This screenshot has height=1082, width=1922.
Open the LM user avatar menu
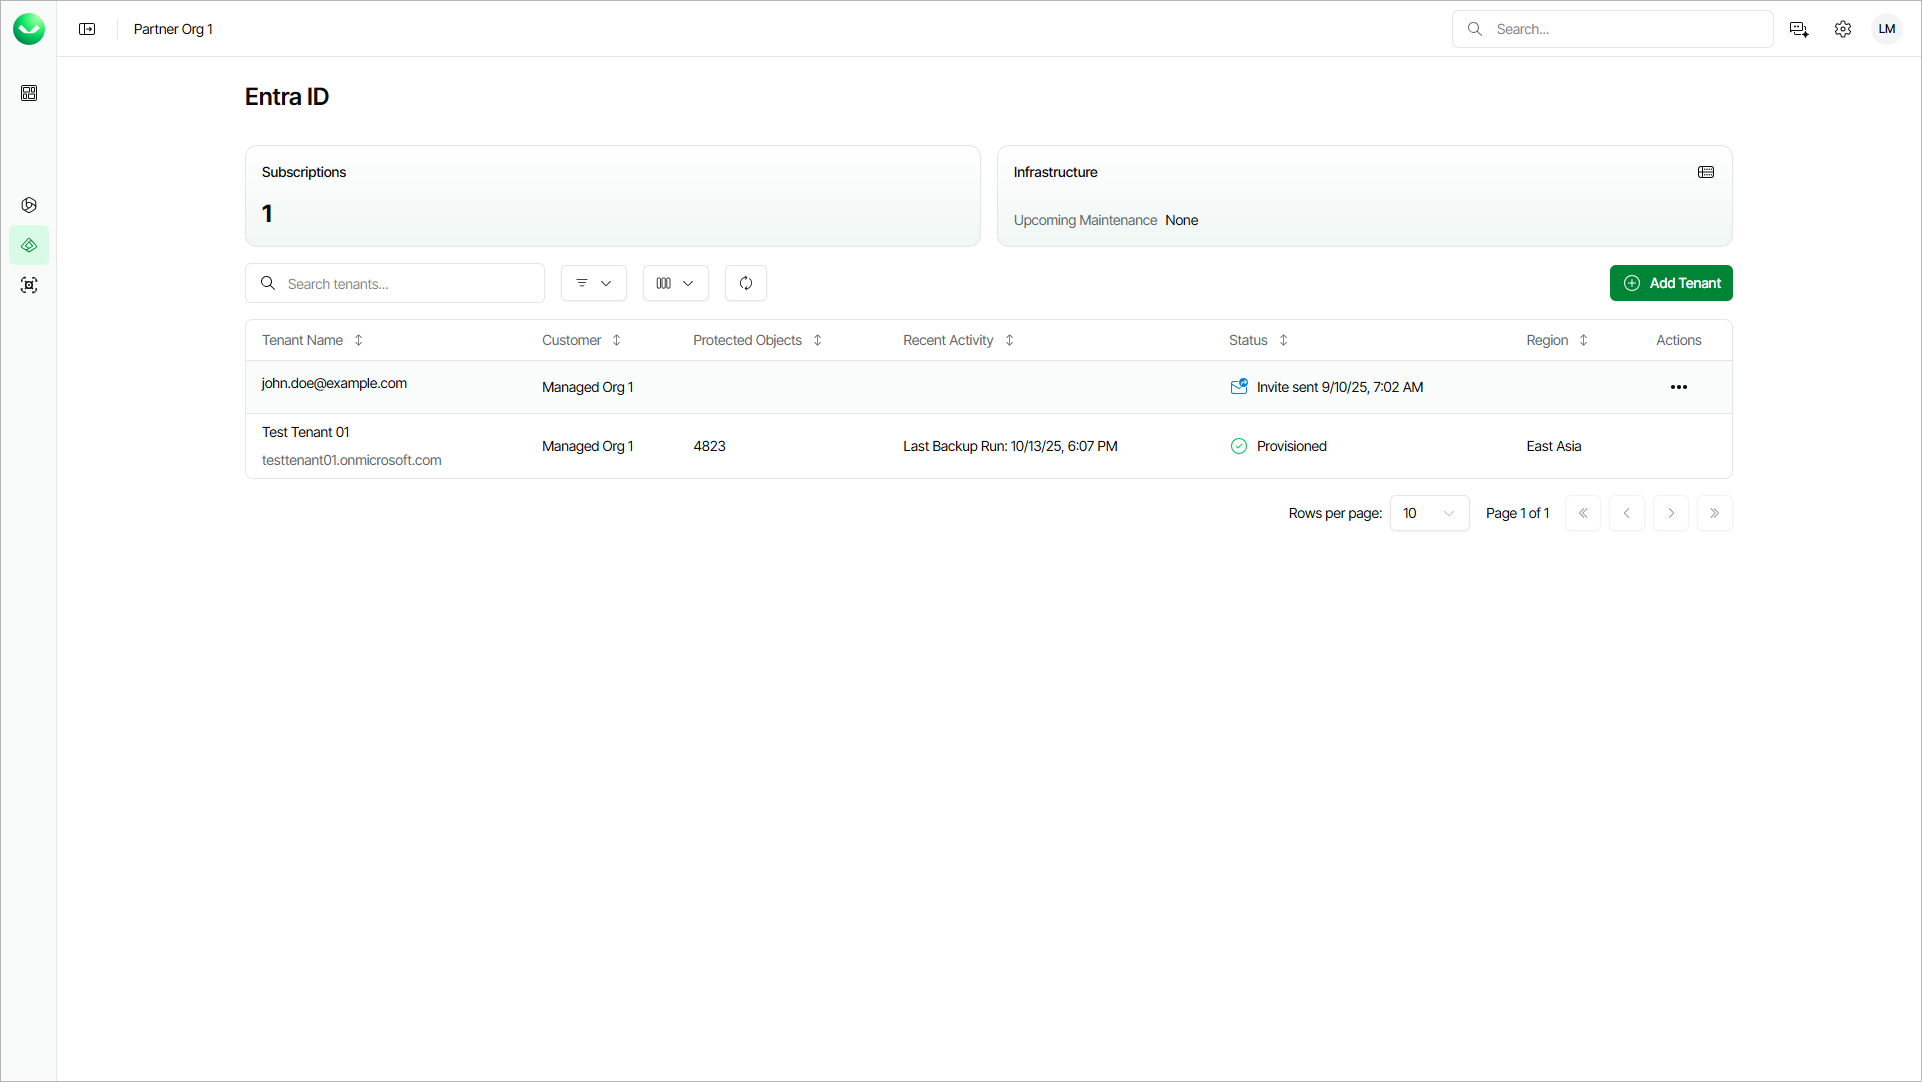[x=1887, y=29]
